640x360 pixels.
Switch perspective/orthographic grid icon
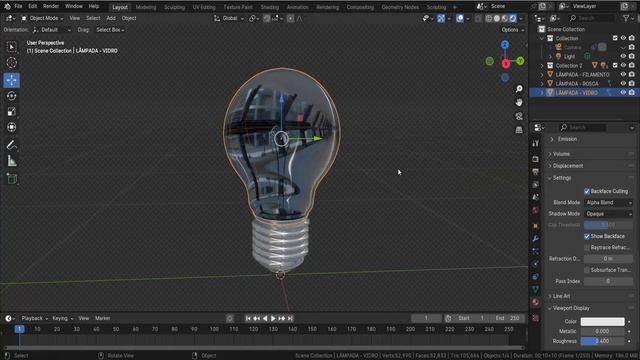pos(519,130)
